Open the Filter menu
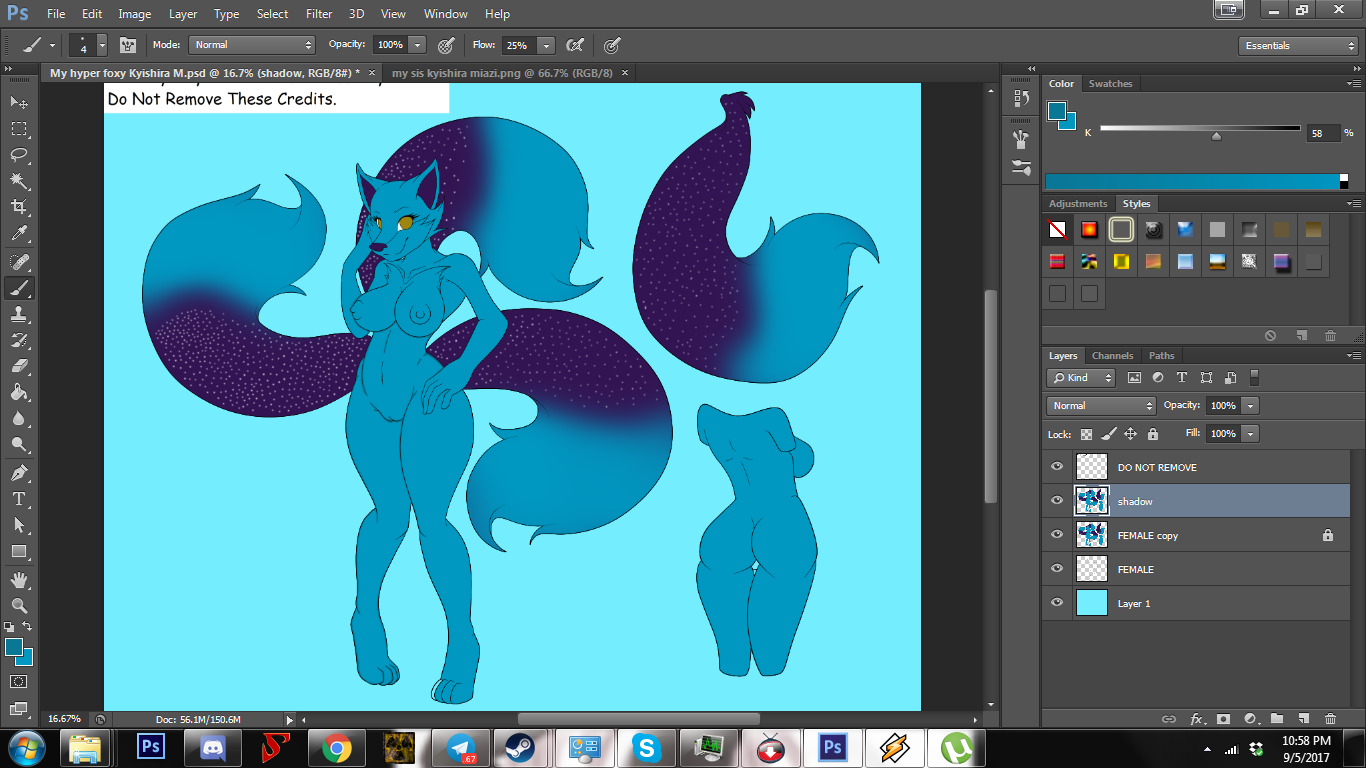The width and height of the screenshot is (1366, 768). (x=319, y=14)
